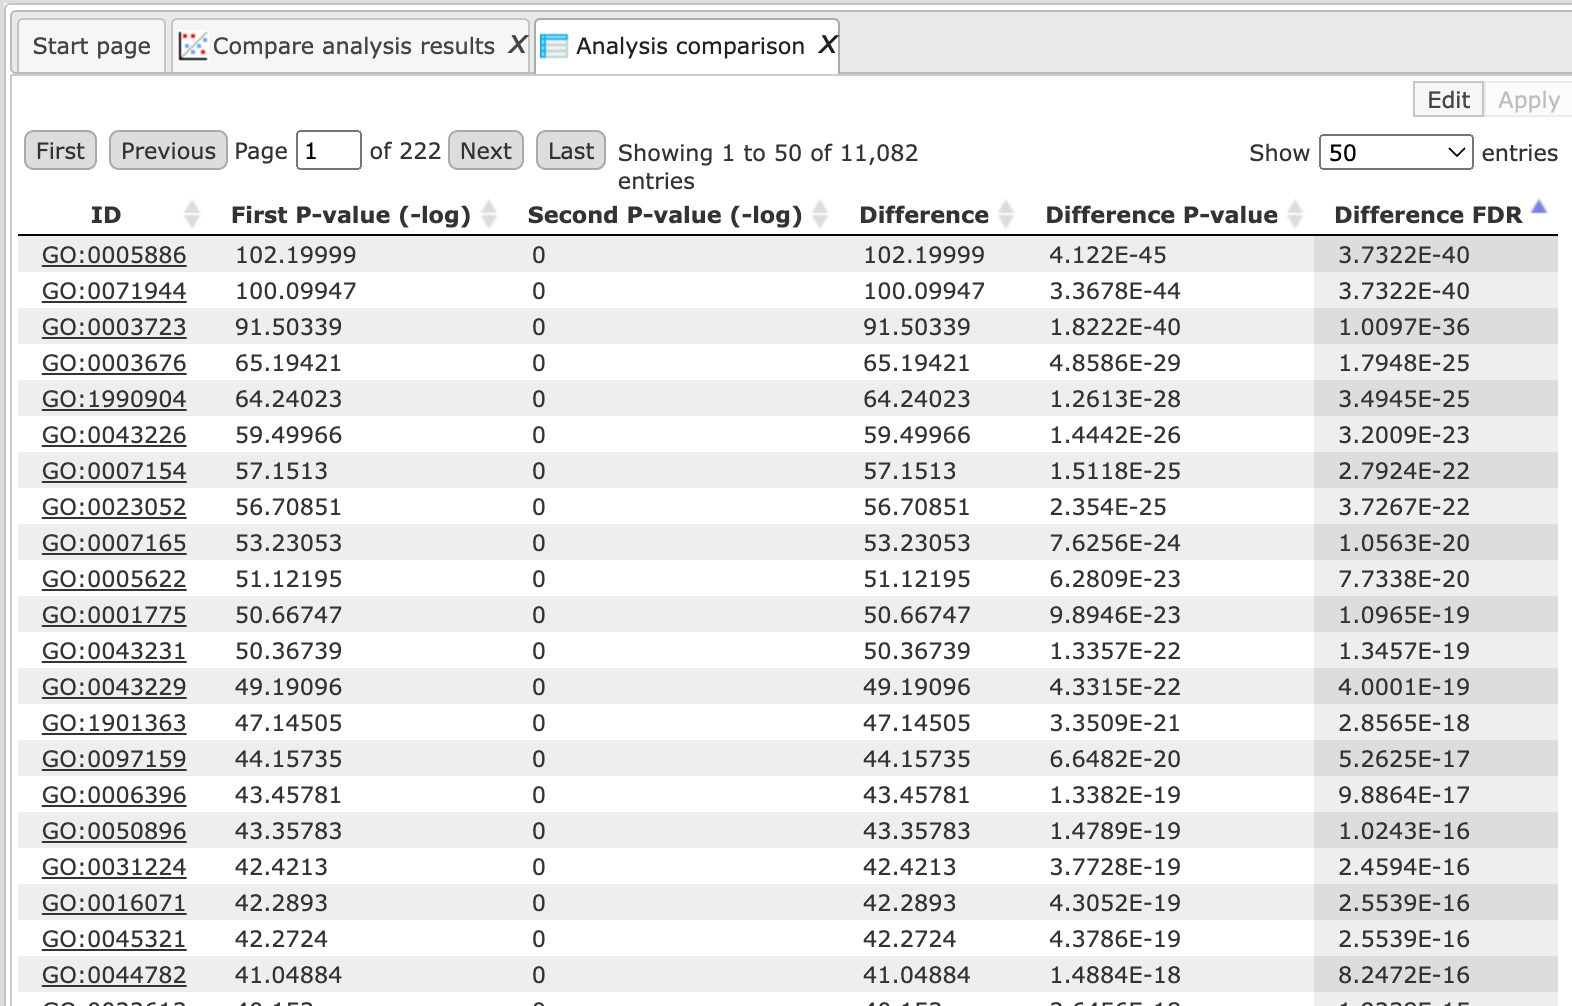
Task: Click the Difference column header
Action: [x=924, y=215]
